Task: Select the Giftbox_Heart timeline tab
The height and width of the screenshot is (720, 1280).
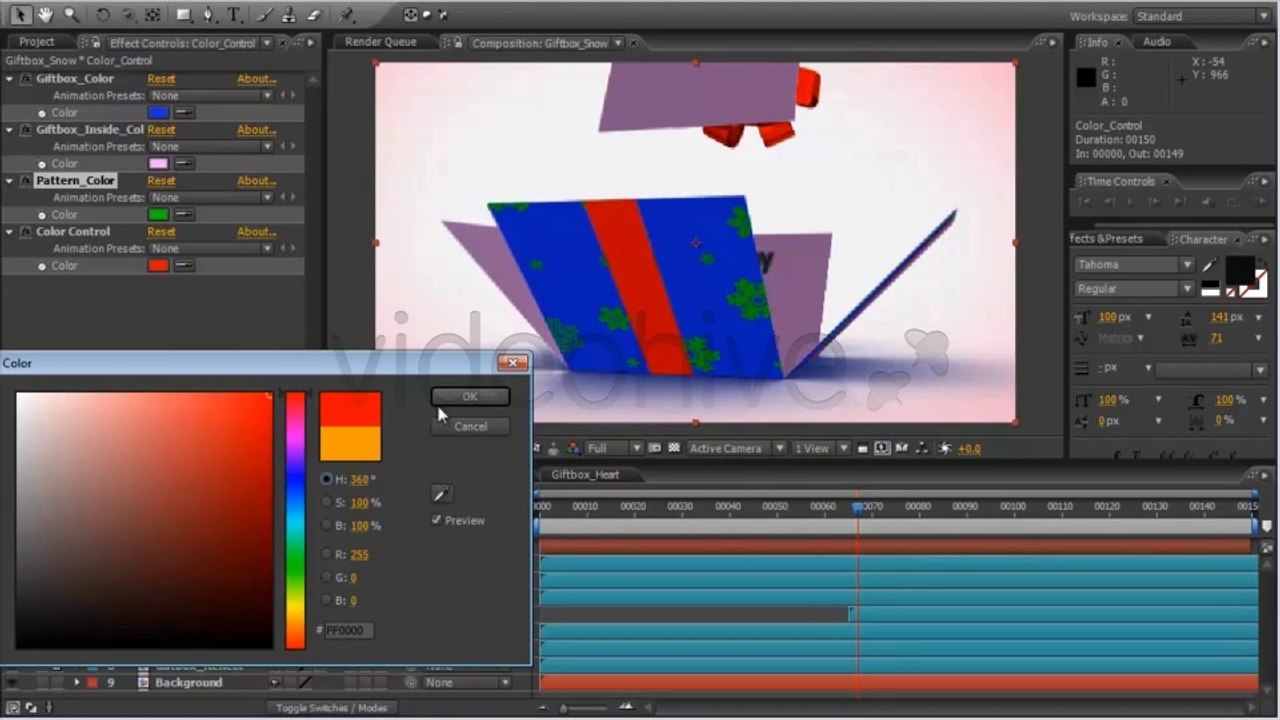Action: [x=585, y=475]
